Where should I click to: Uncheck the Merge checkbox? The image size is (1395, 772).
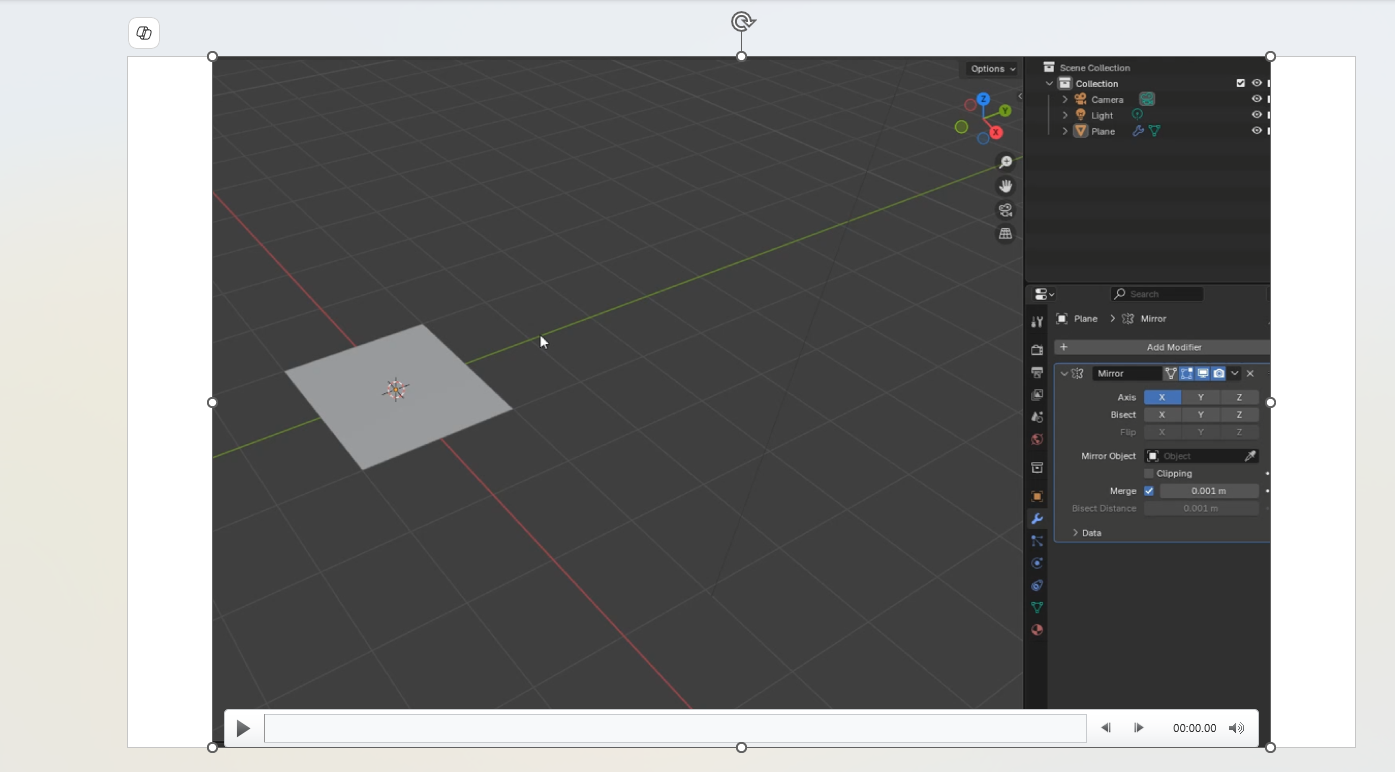point(1149,491)
